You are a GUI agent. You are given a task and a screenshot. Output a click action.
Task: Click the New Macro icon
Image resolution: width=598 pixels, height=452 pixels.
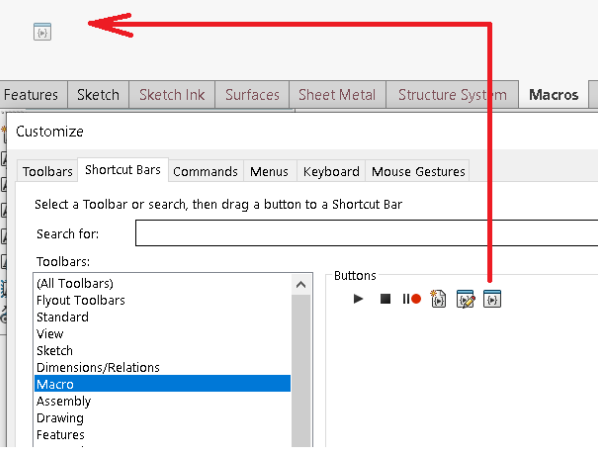click(x=438, y=299)
